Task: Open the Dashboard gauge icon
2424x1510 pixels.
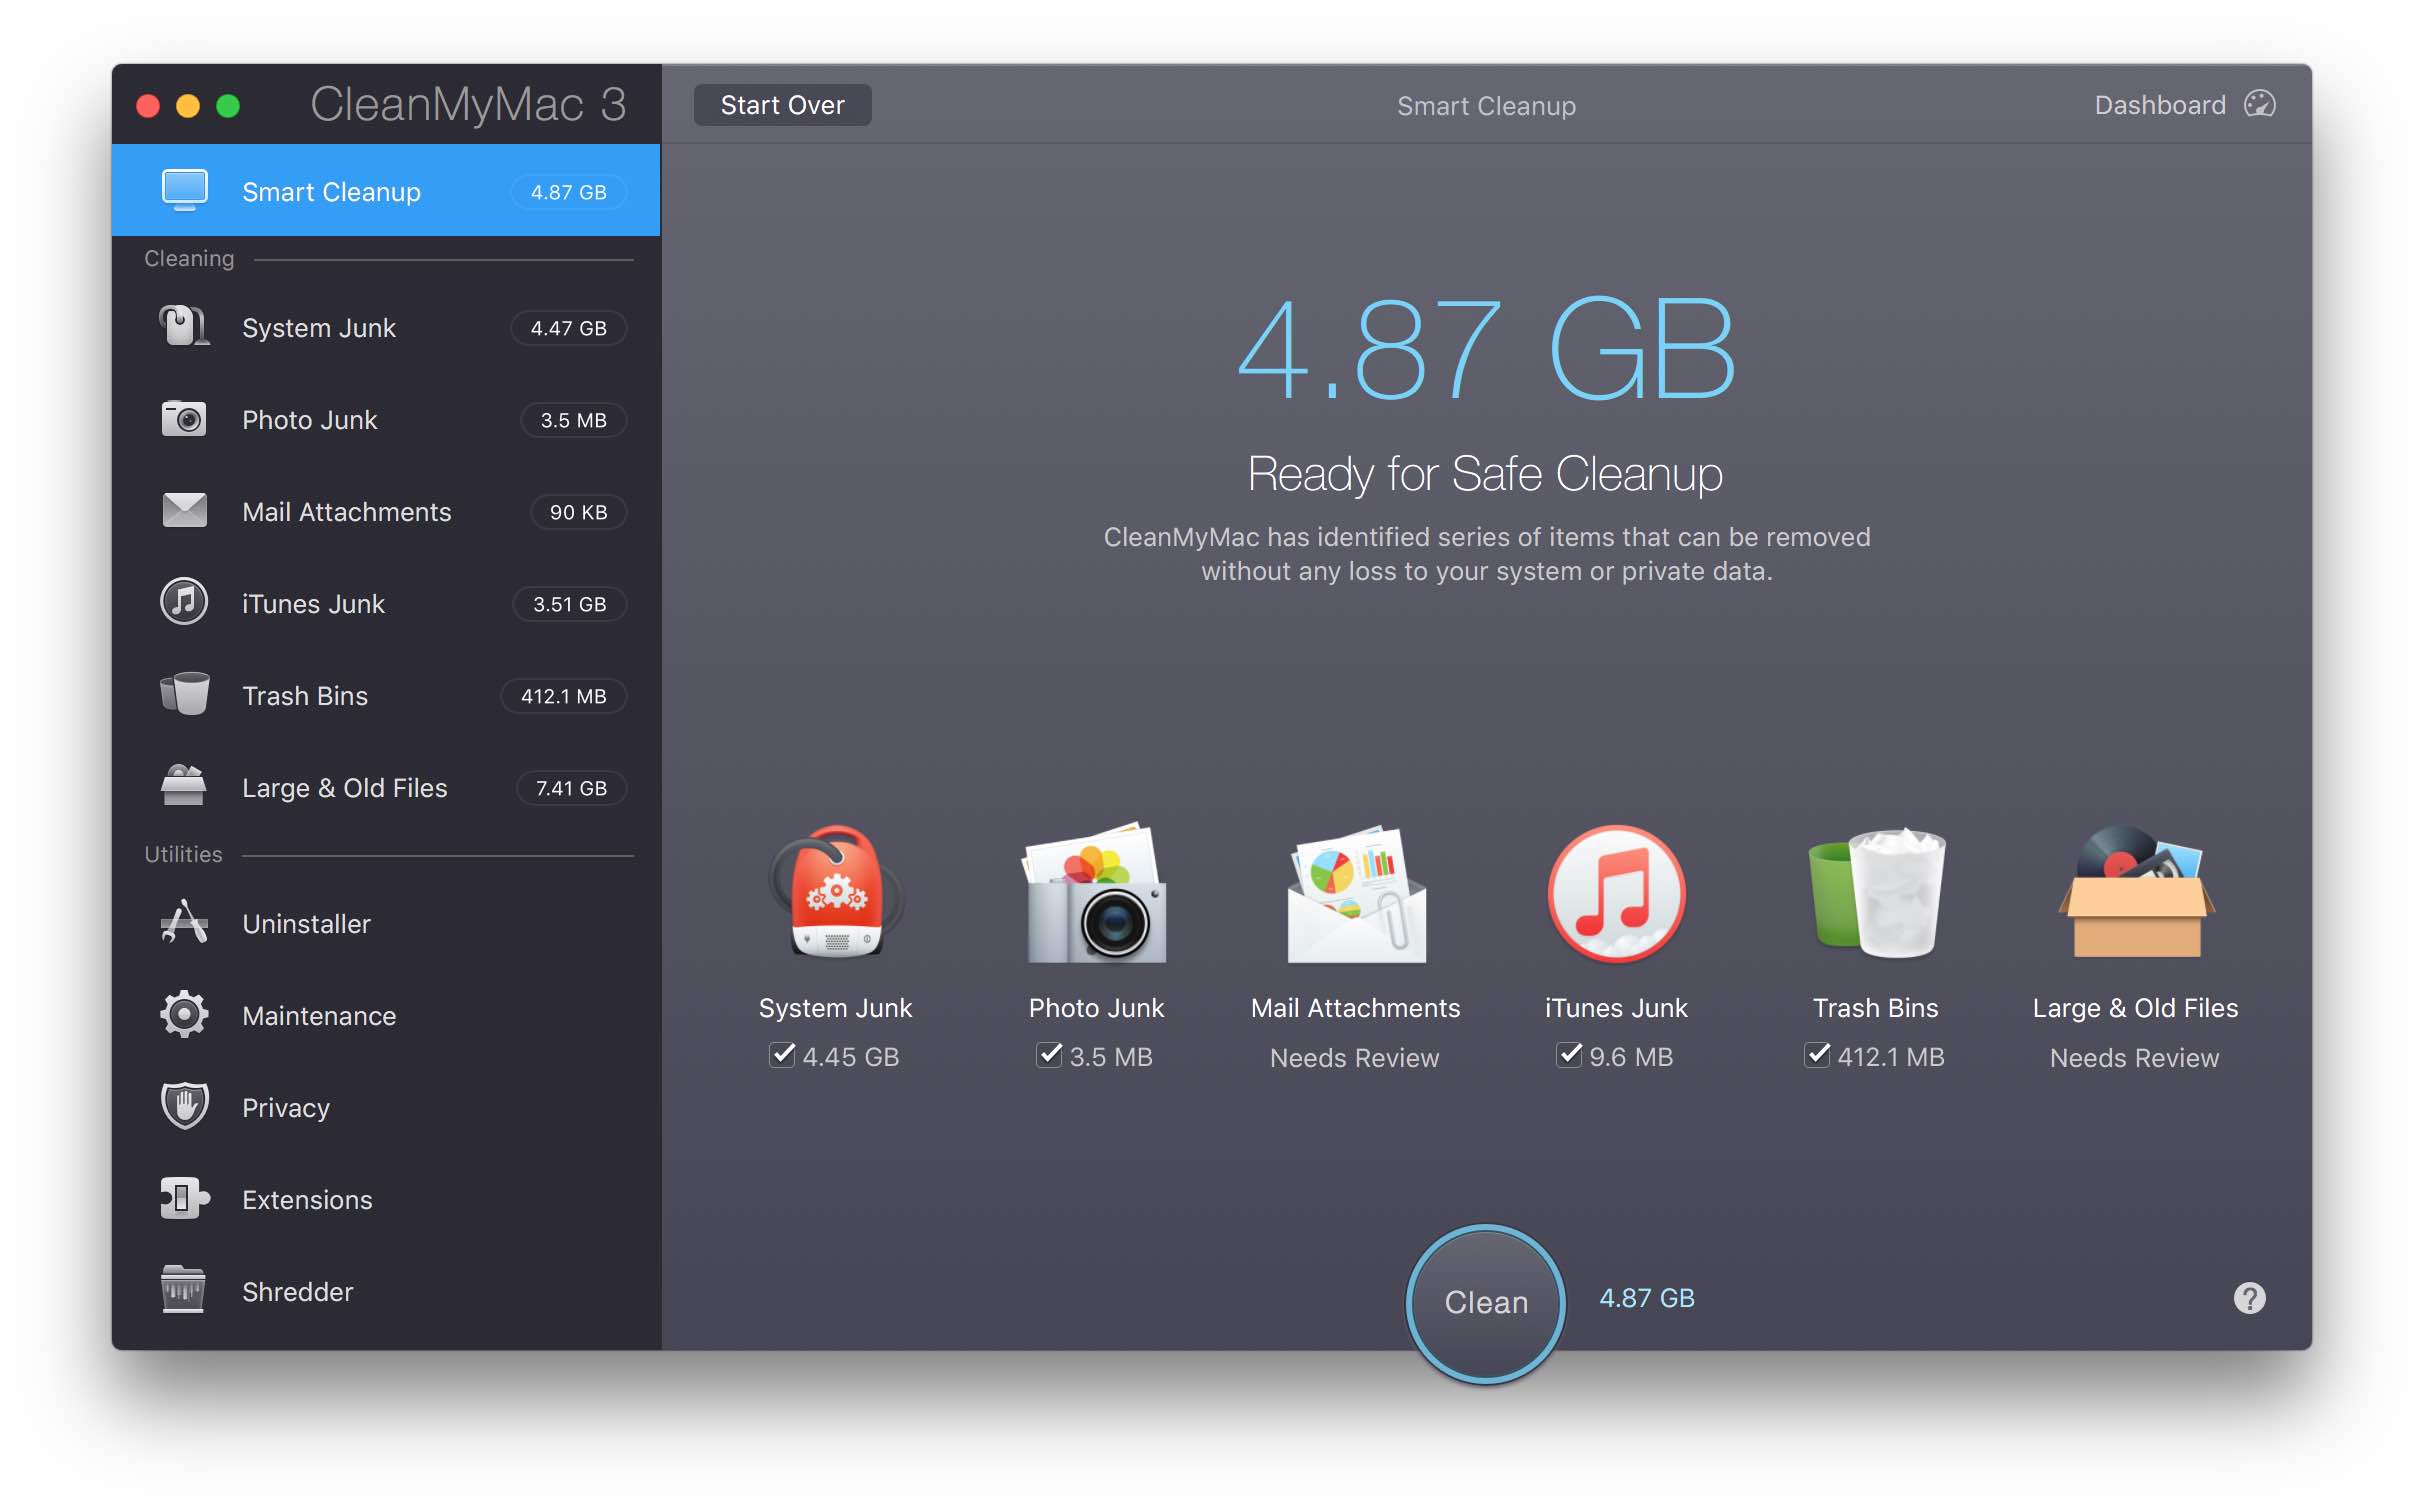Action: pyautogui.click(x=2260, y=104)
